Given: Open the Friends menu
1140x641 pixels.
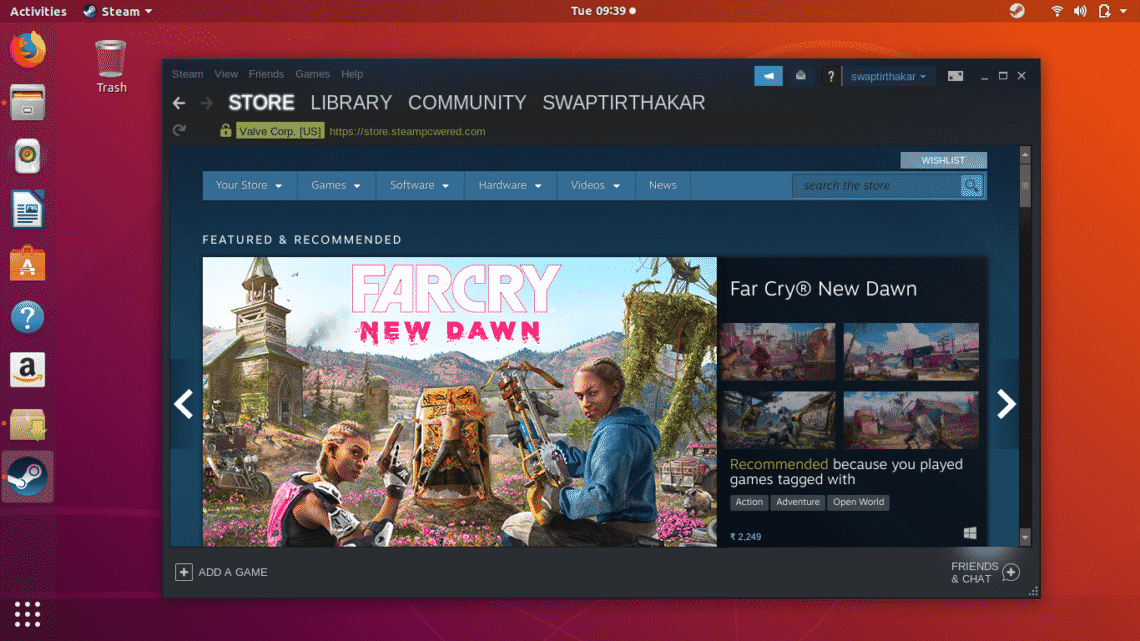Looking at the screenshot, I should (266, 74).
